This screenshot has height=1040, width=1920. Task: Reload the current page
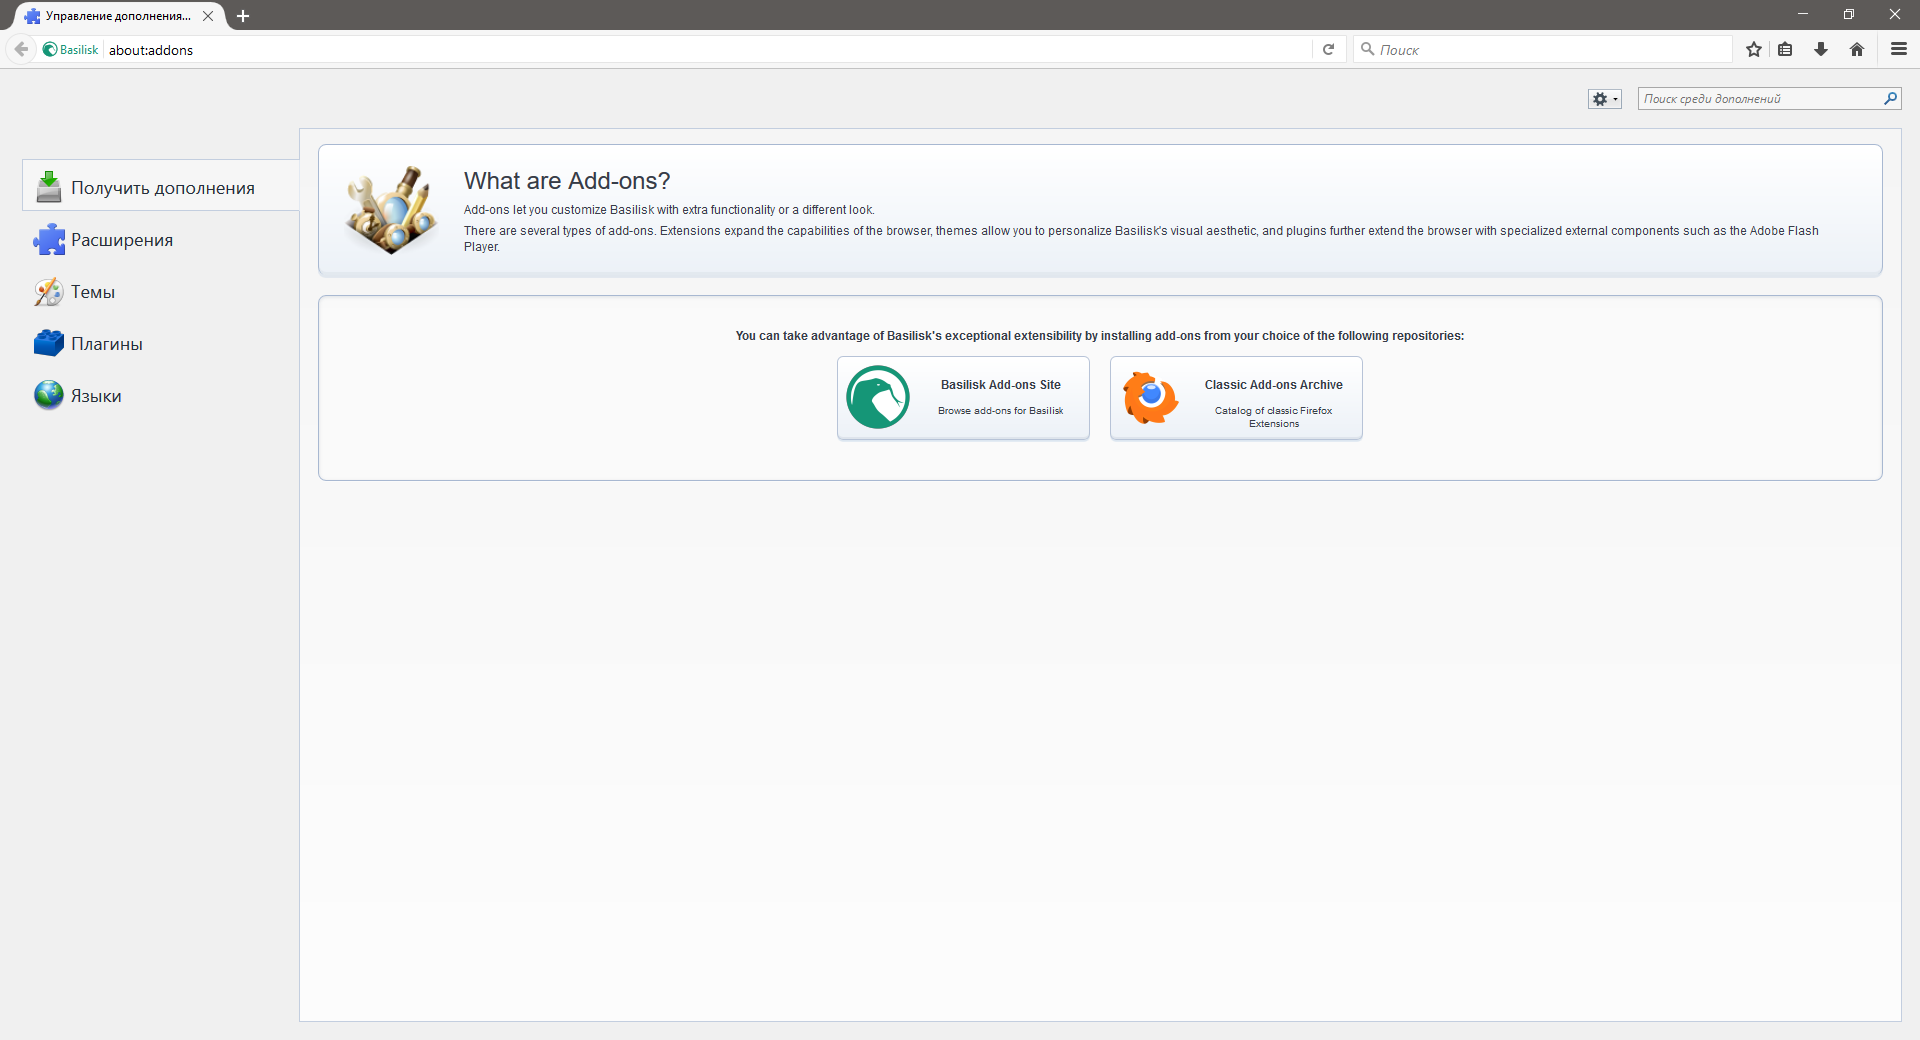pyautogui.click(x=1328, y=49)
